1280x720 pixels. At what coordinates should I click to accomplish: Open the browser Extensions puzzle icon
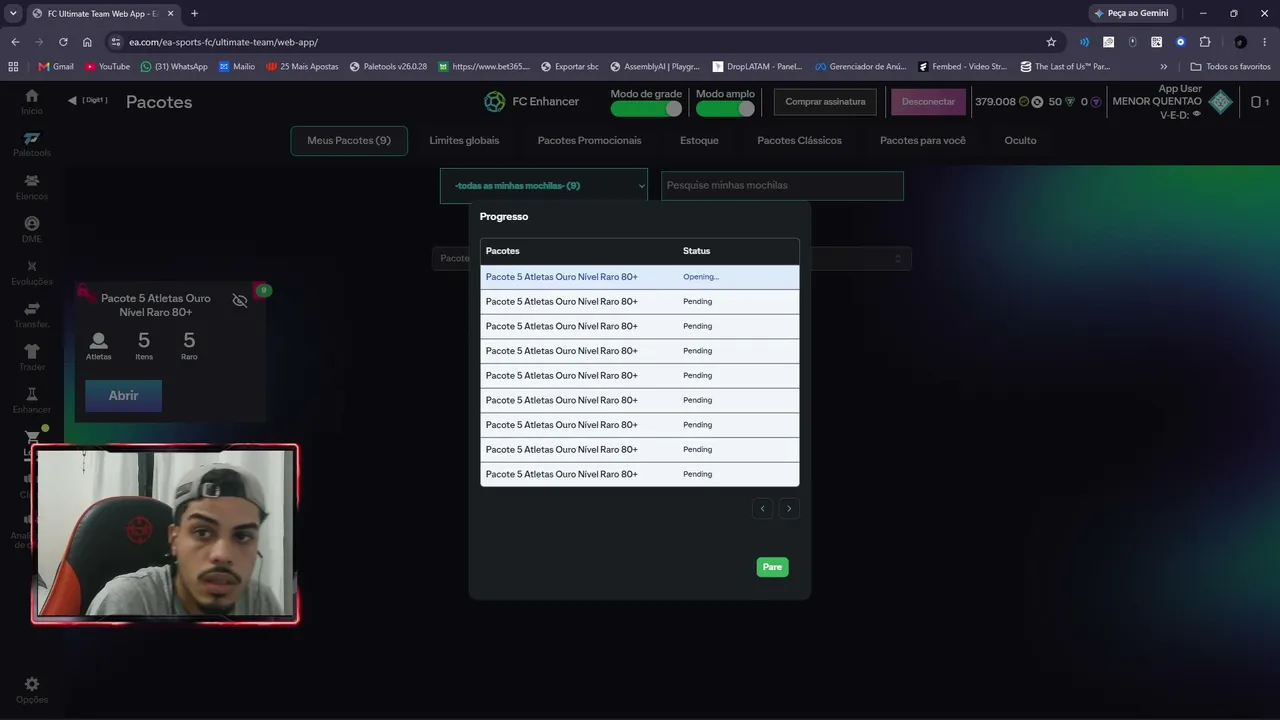[1205, 42]
